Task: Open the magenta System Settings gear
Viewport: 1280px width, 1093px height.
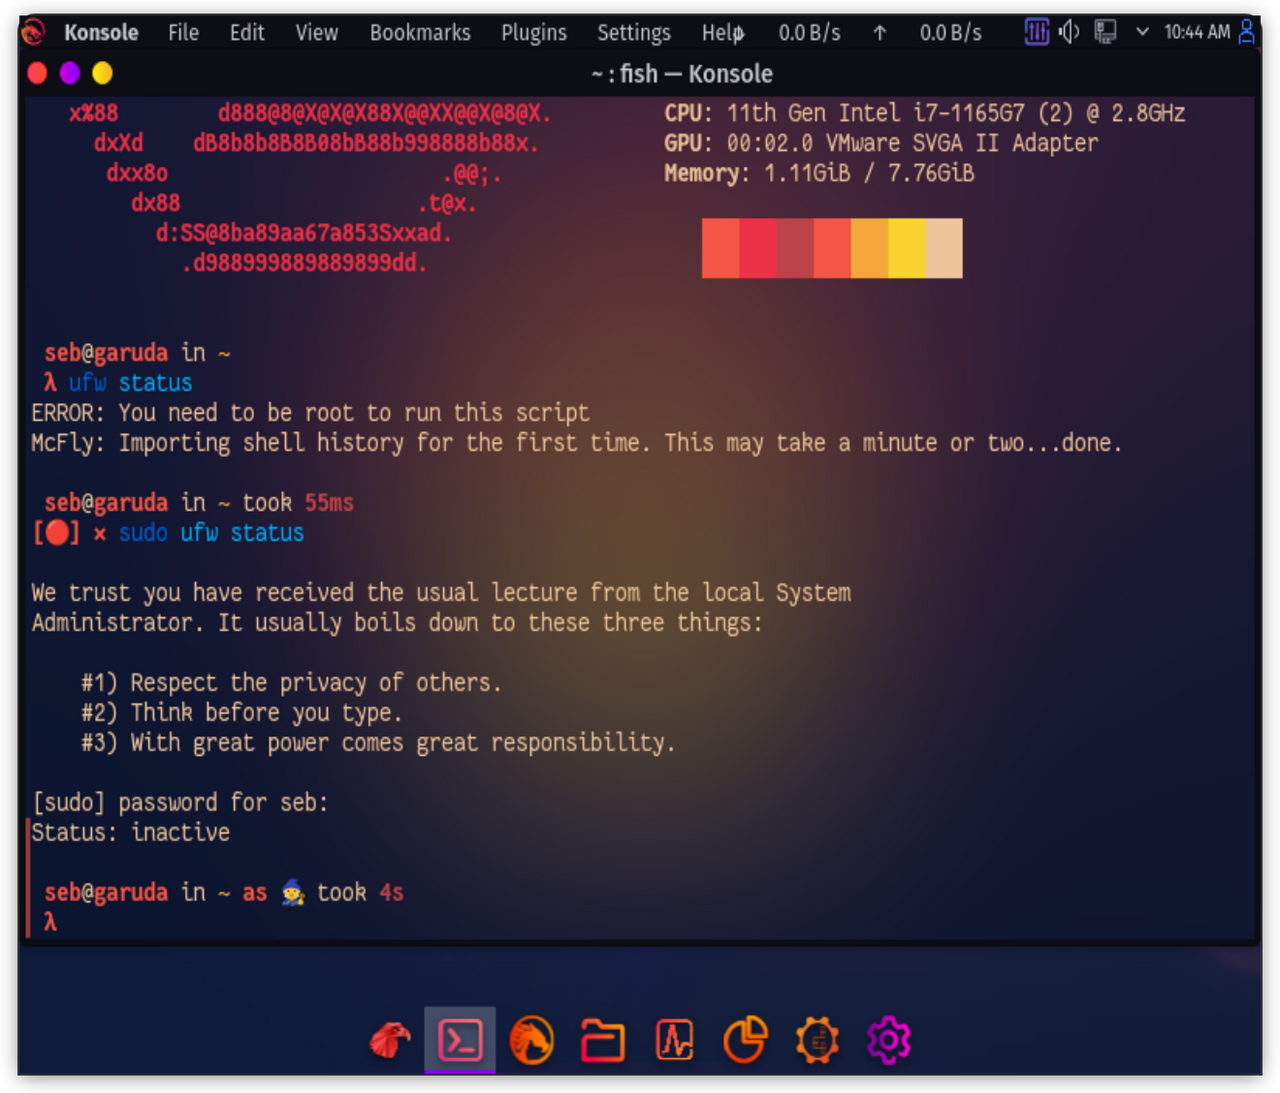Action: click(889, 1041)
